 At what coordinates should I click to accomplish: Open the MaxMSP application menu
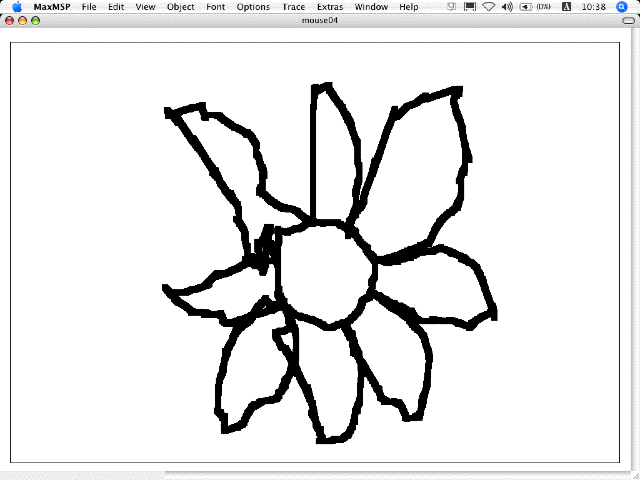[52, 7]
